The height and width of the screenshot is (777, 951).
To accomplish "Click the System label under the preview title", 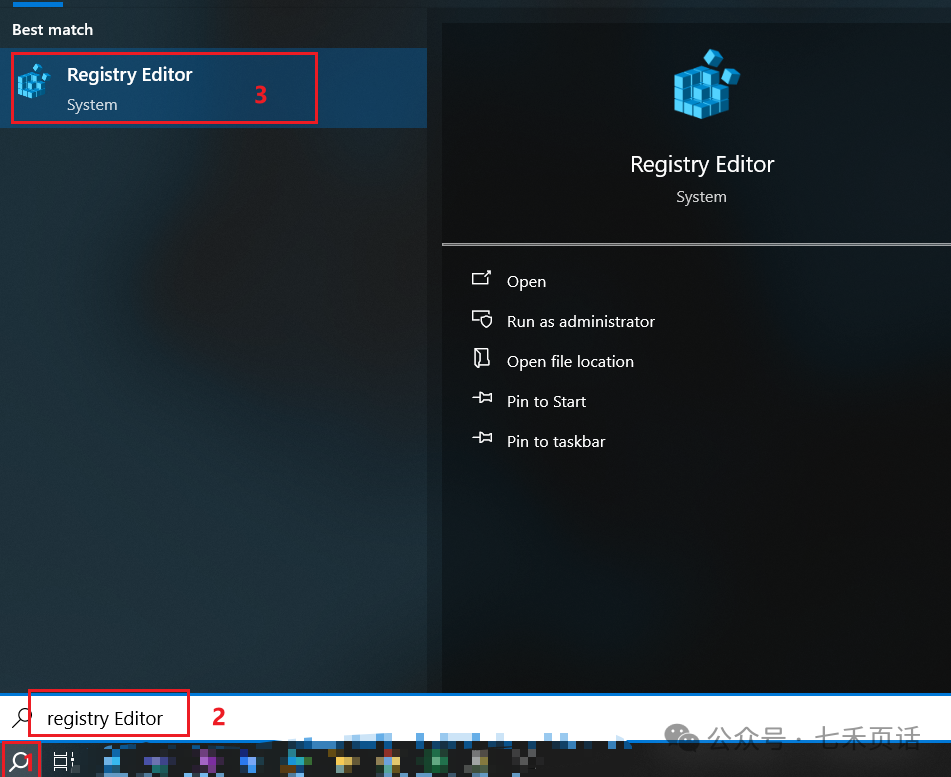I will coord(701,197).
